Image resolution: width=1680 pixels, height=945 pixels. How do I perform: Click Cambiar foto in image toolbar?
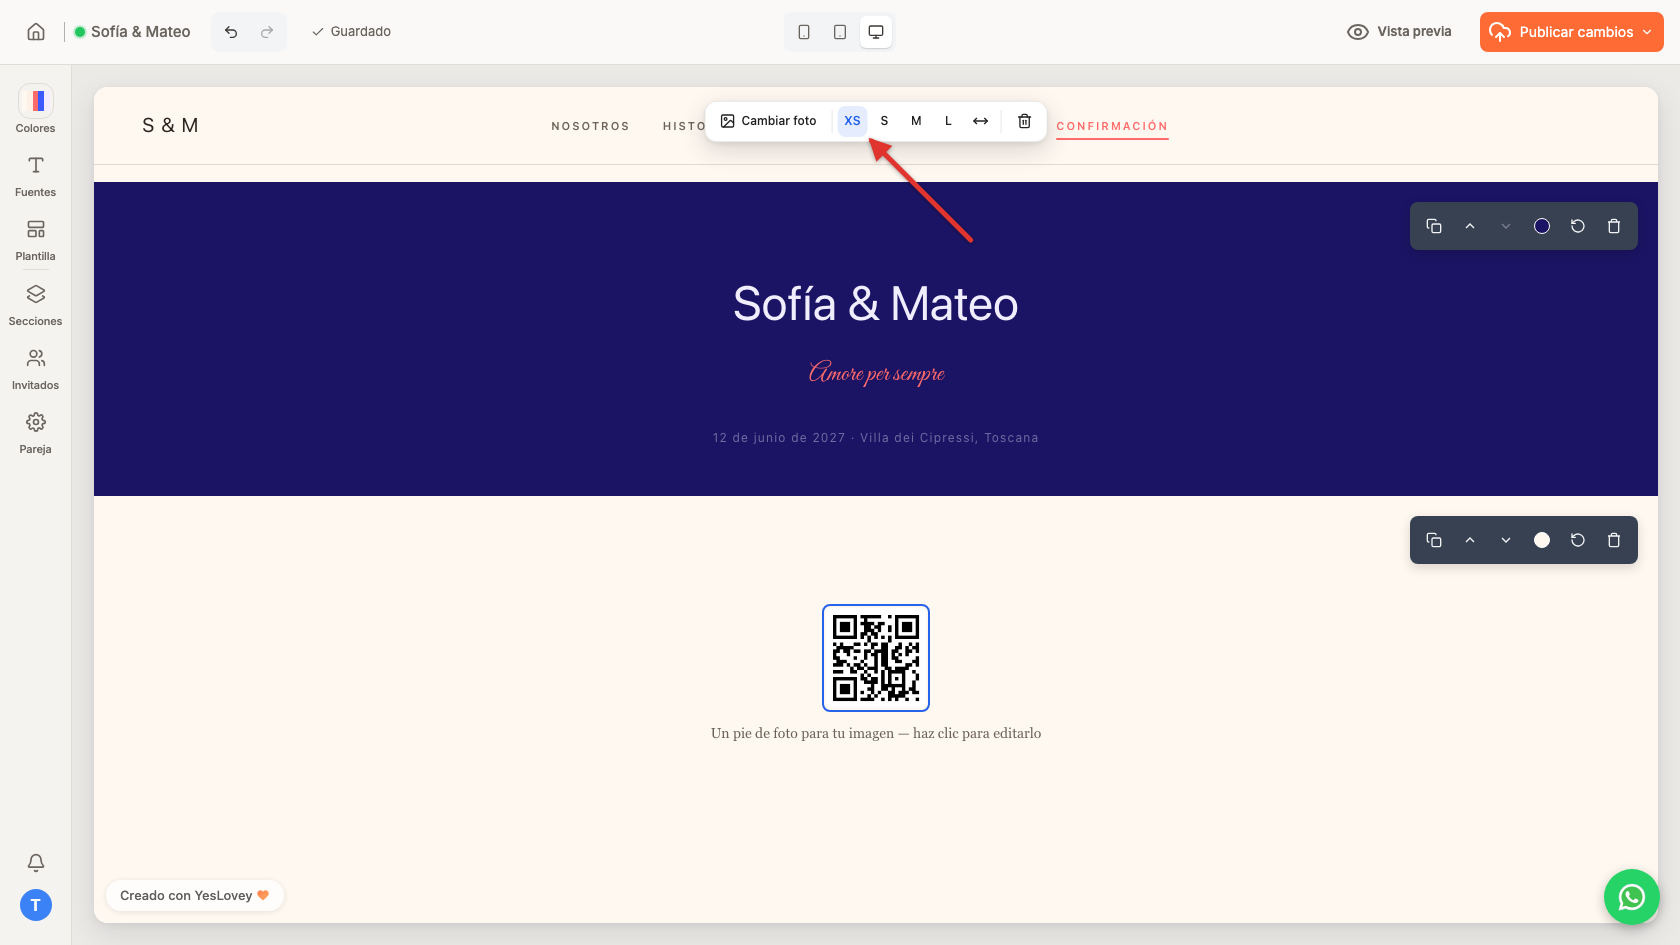pyautogui.click(x=768, y=121)
